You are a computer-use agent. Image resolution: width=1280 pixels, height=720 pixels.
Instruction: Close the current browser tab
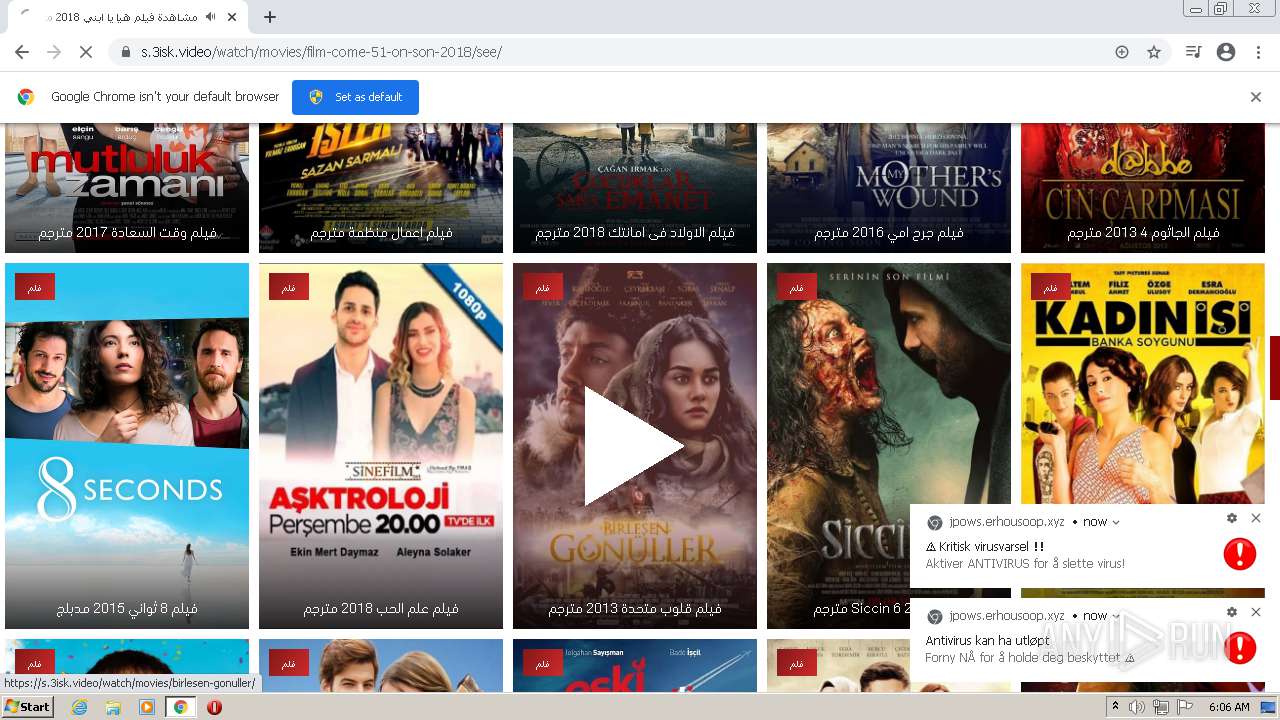click(x=232, y=17)
